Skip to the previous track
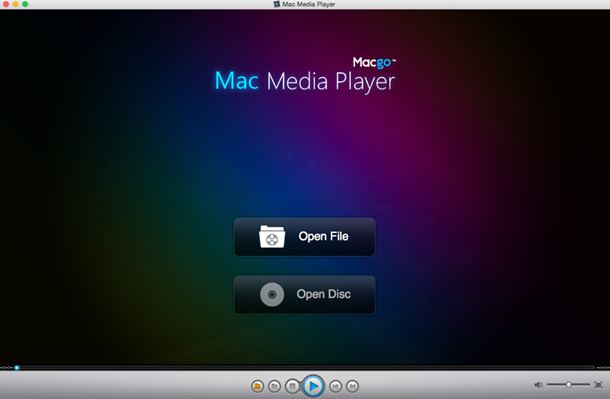 click(335, 386)
